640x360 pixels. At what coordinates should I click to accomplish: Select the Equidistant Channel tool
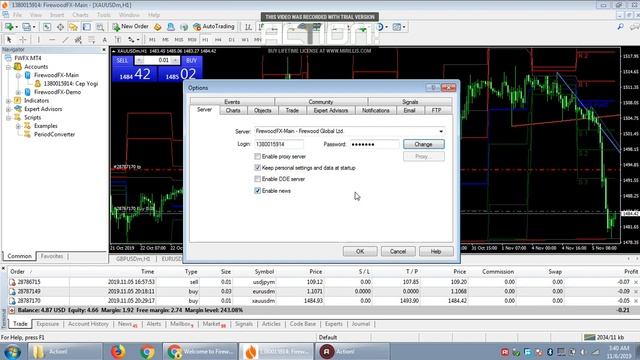pyautogui.click(x=78, y=40)
